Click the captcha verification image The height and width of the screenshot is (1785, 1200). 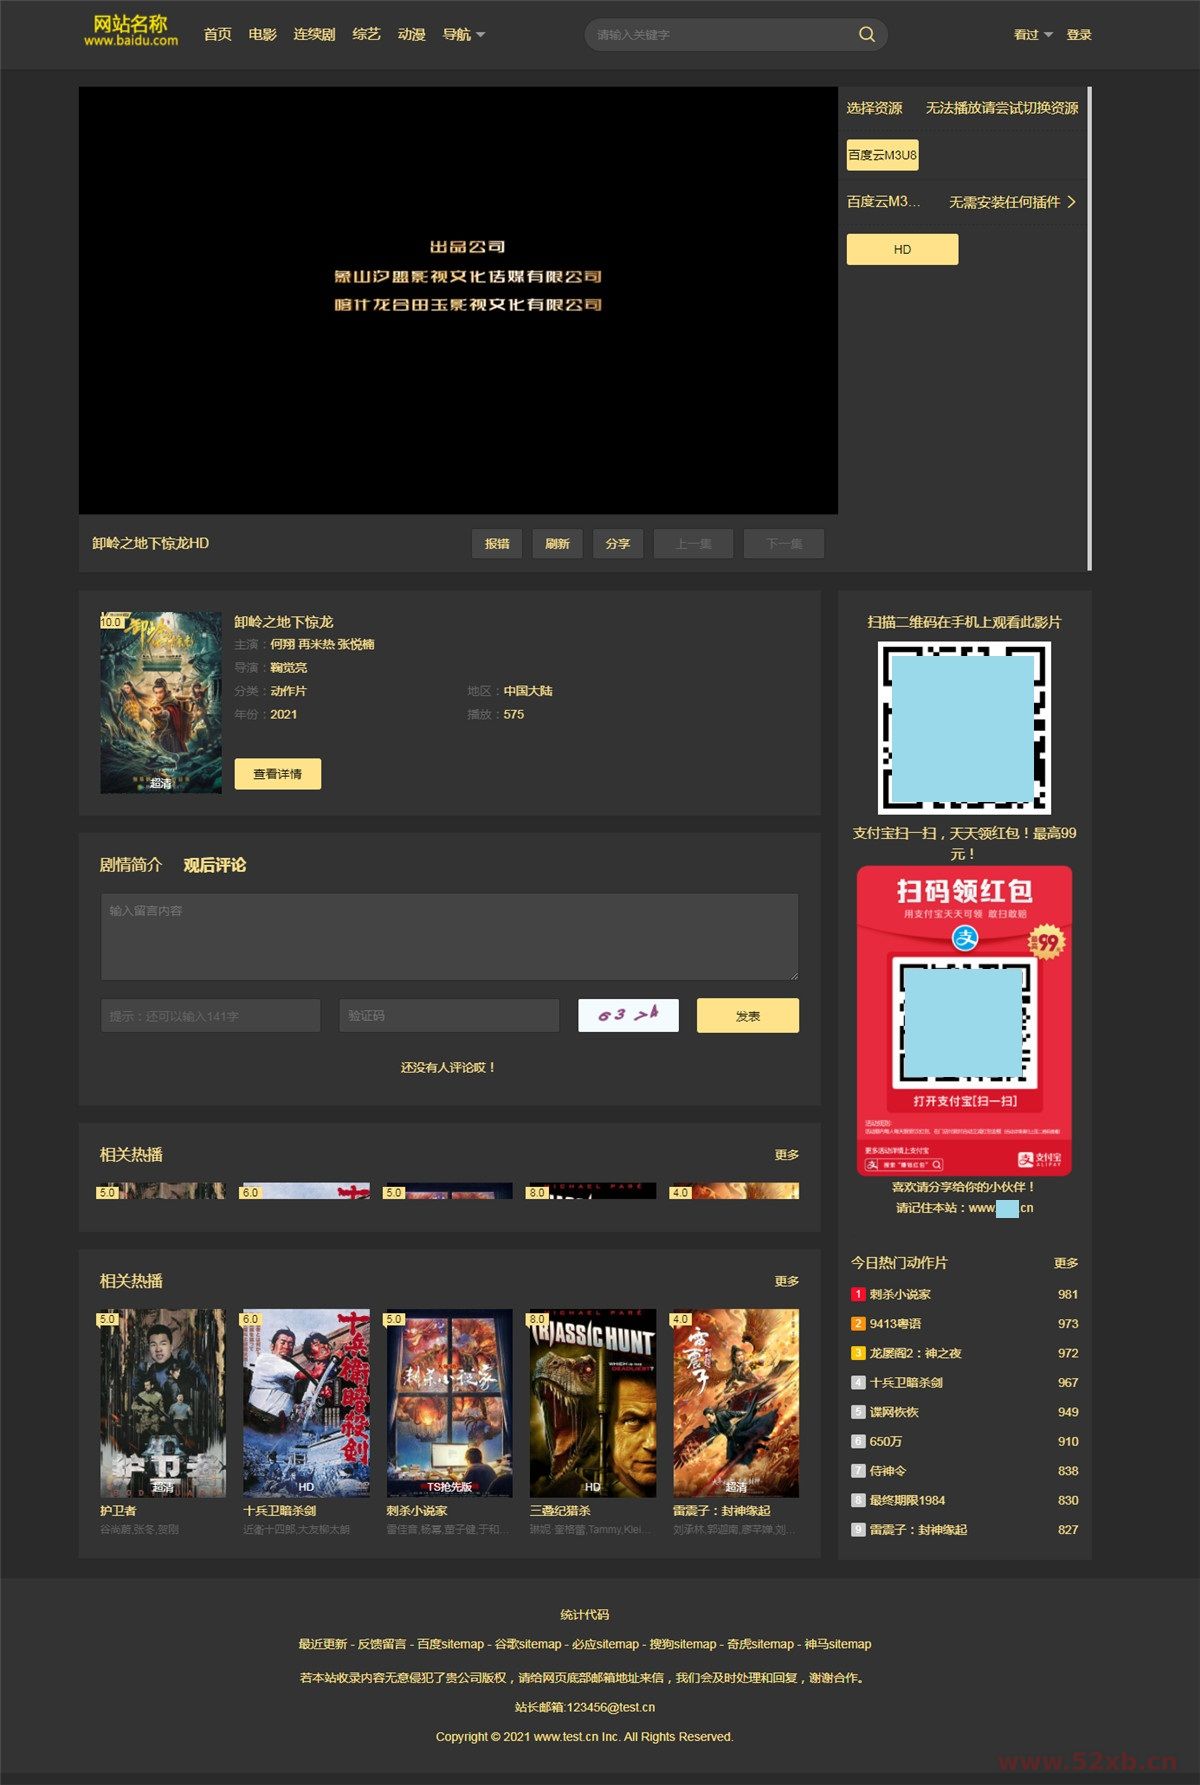tap(628, 1015)
